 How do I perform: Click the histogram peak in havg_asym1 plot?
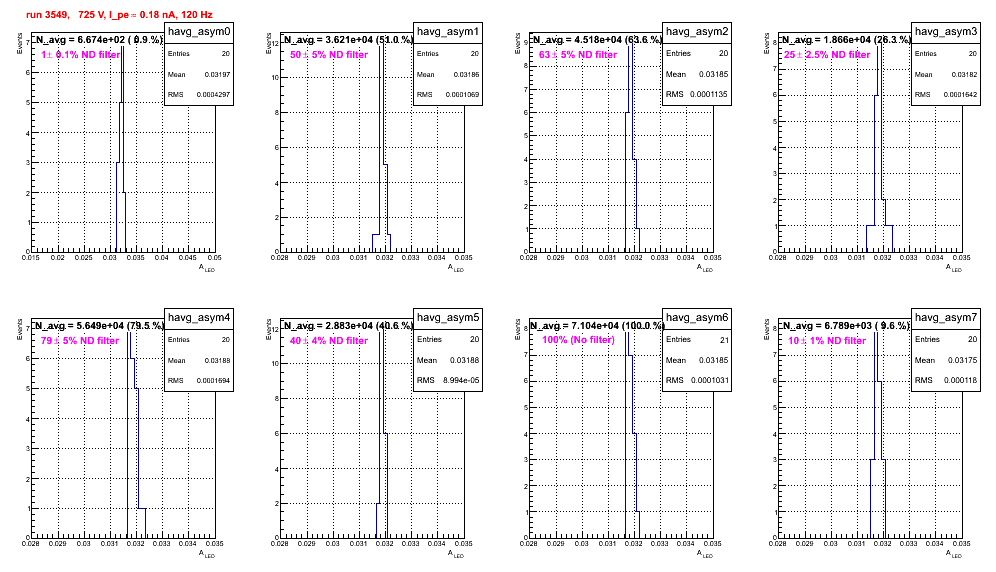coord(381,47)
